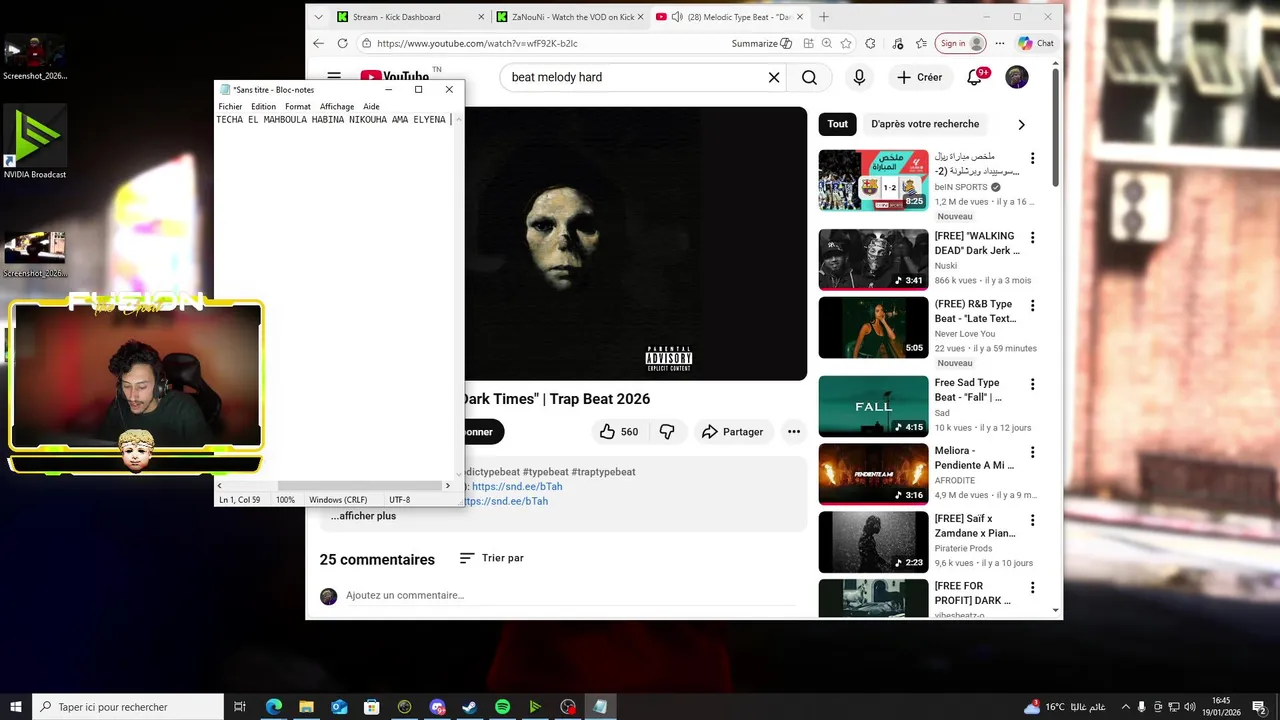Viewport: 1280px width, 720px height.
Task: Reload the YouTube page
Action: [x=342, y=43]
